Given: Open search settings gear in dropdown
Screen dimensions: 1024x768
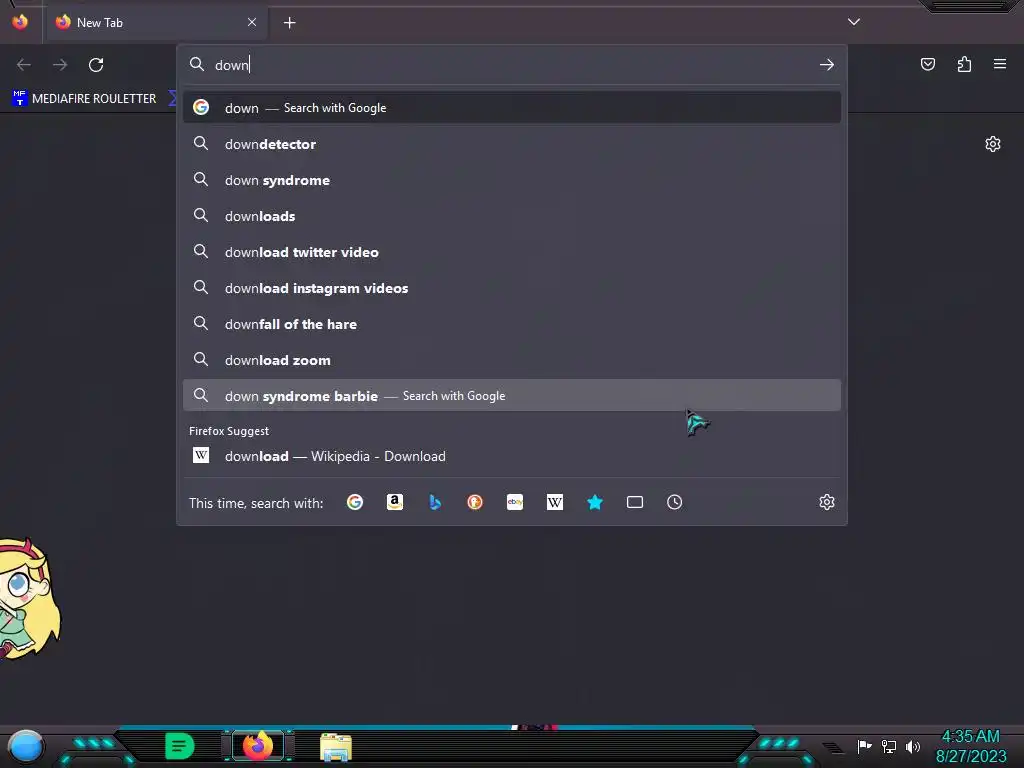Looking at the screenshot, I should (x=827, y=502).
